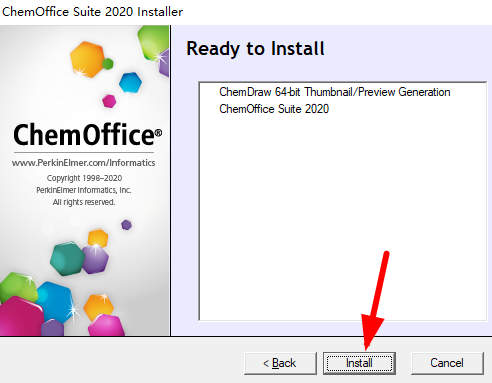Click the teal hexagon graphic
The width and height of the screenshot is (492, 383).
[x=67, y=259]
